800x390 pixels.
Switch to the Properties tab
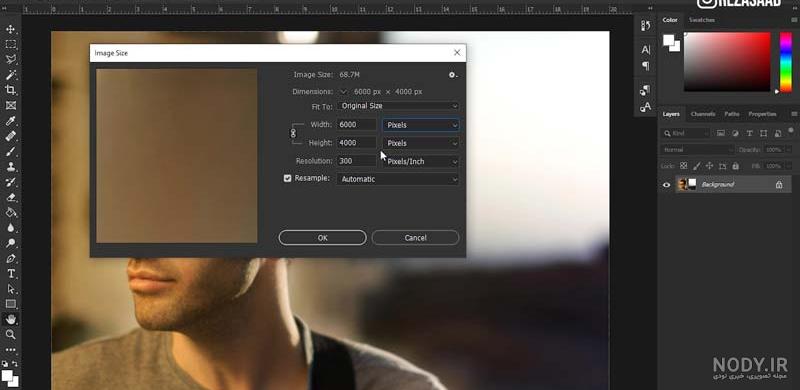[x=762, y=114]
